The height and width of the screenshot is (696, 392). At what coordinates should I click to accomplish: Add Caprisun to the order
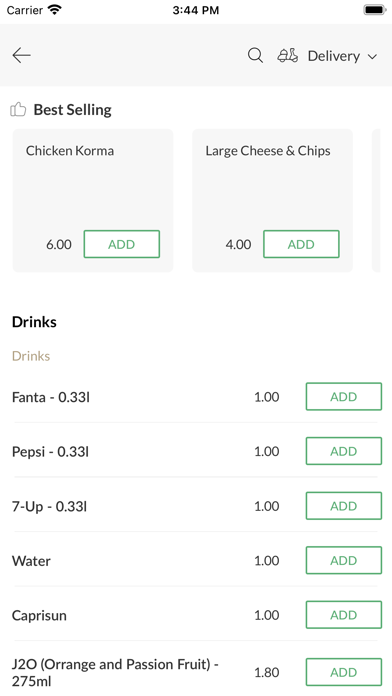coord(344,615)
